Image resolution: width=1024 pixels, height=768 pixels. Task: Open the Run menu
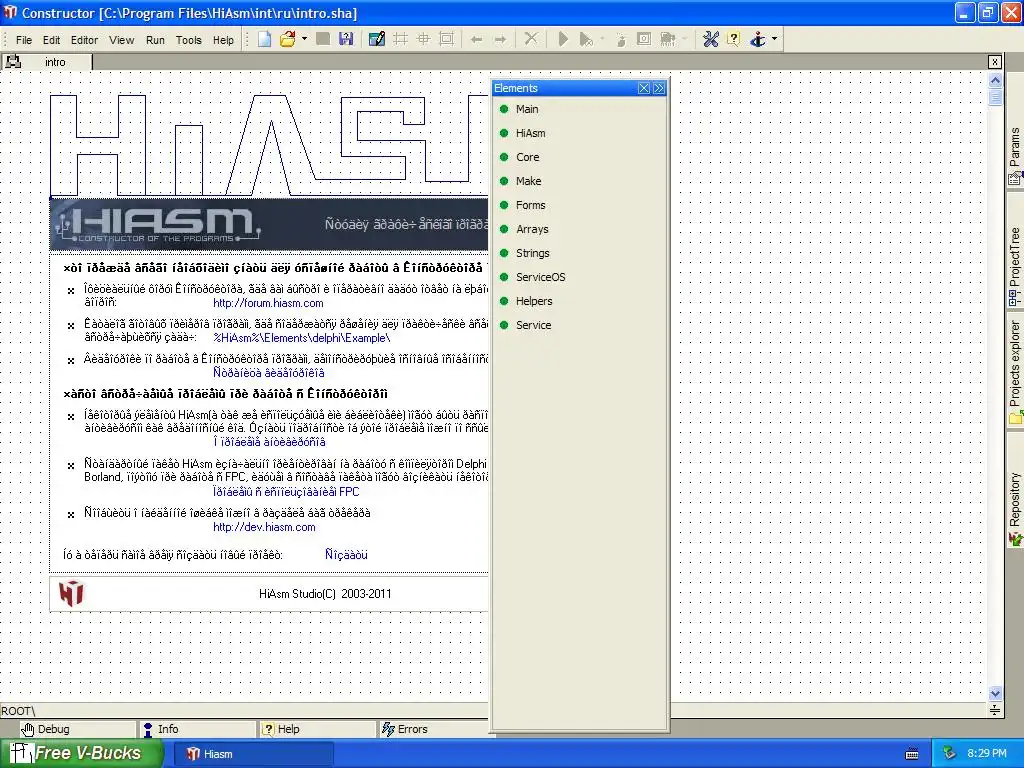[x=155, y=40]
